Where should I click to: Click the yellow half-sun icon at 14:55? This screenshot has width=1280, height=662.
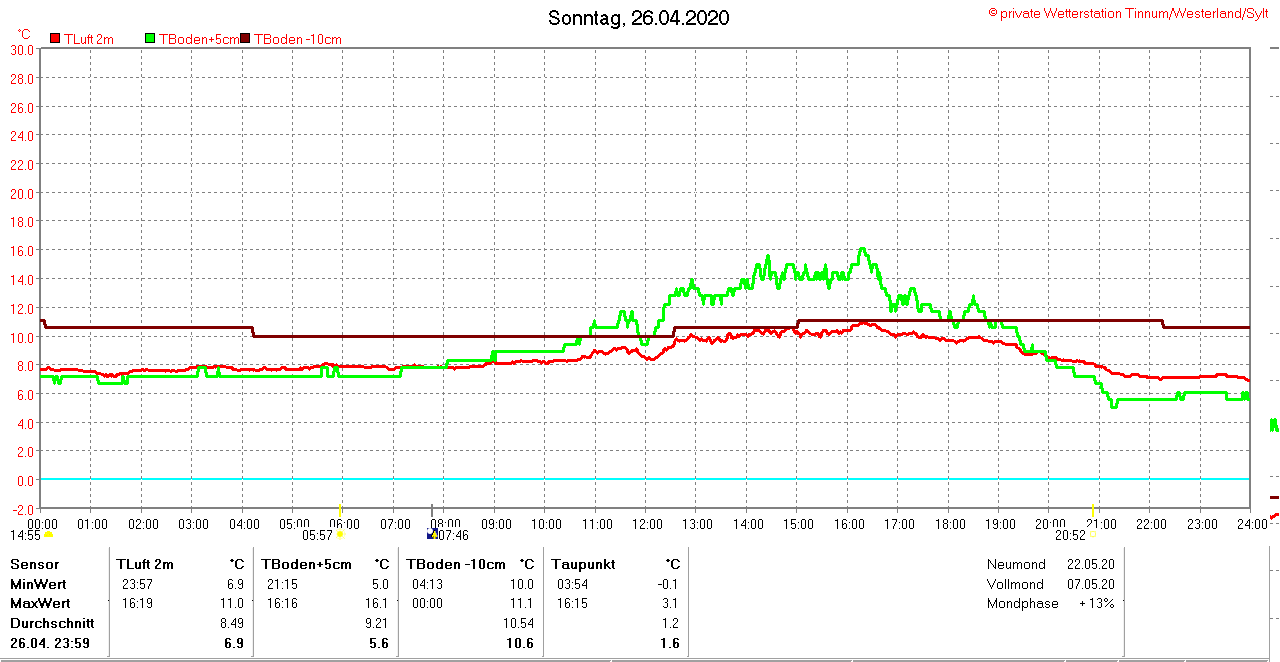(47, 535)
